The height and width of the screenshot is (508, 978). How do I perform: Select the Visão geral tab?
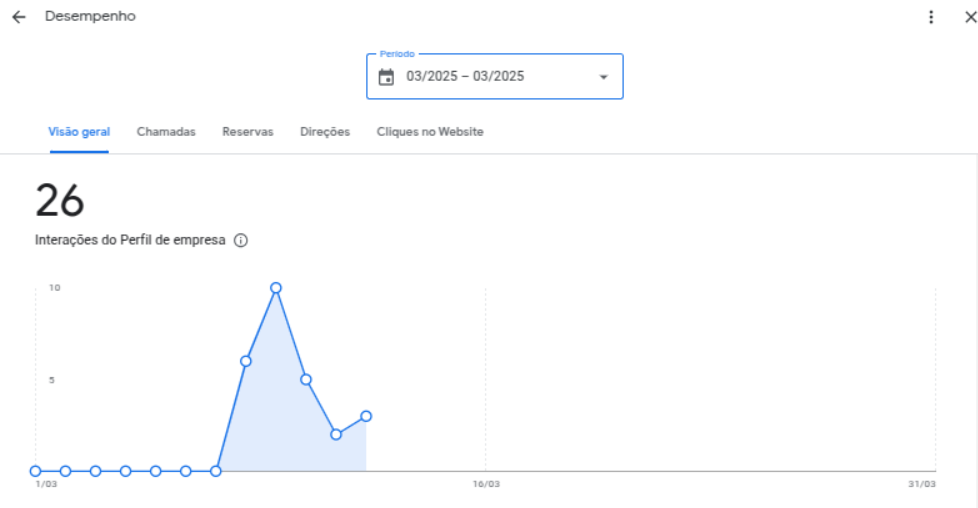(x=79, y=132)
